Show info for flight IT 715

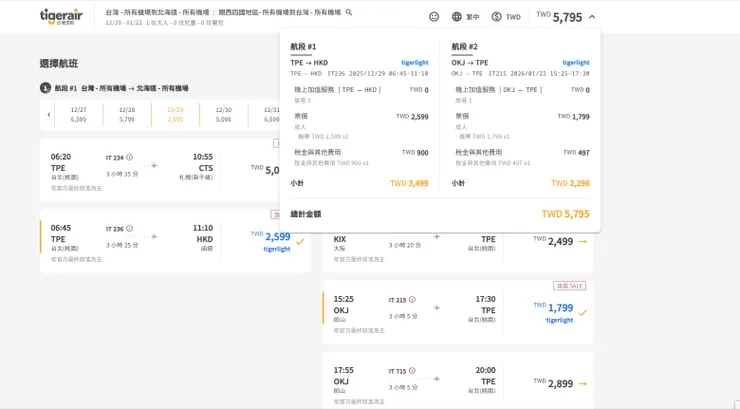click(x=412, y=371)
